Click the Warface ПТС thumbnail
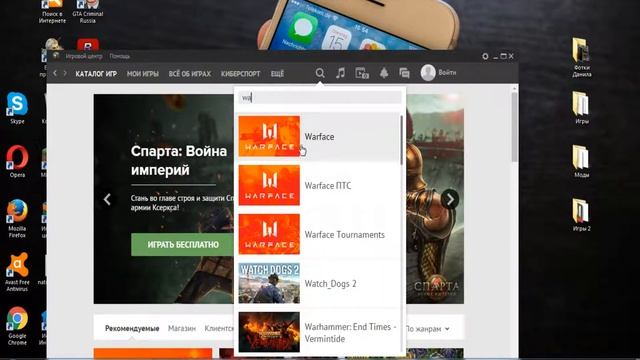This screenshot has width=640, height=360. coord(269,185)
